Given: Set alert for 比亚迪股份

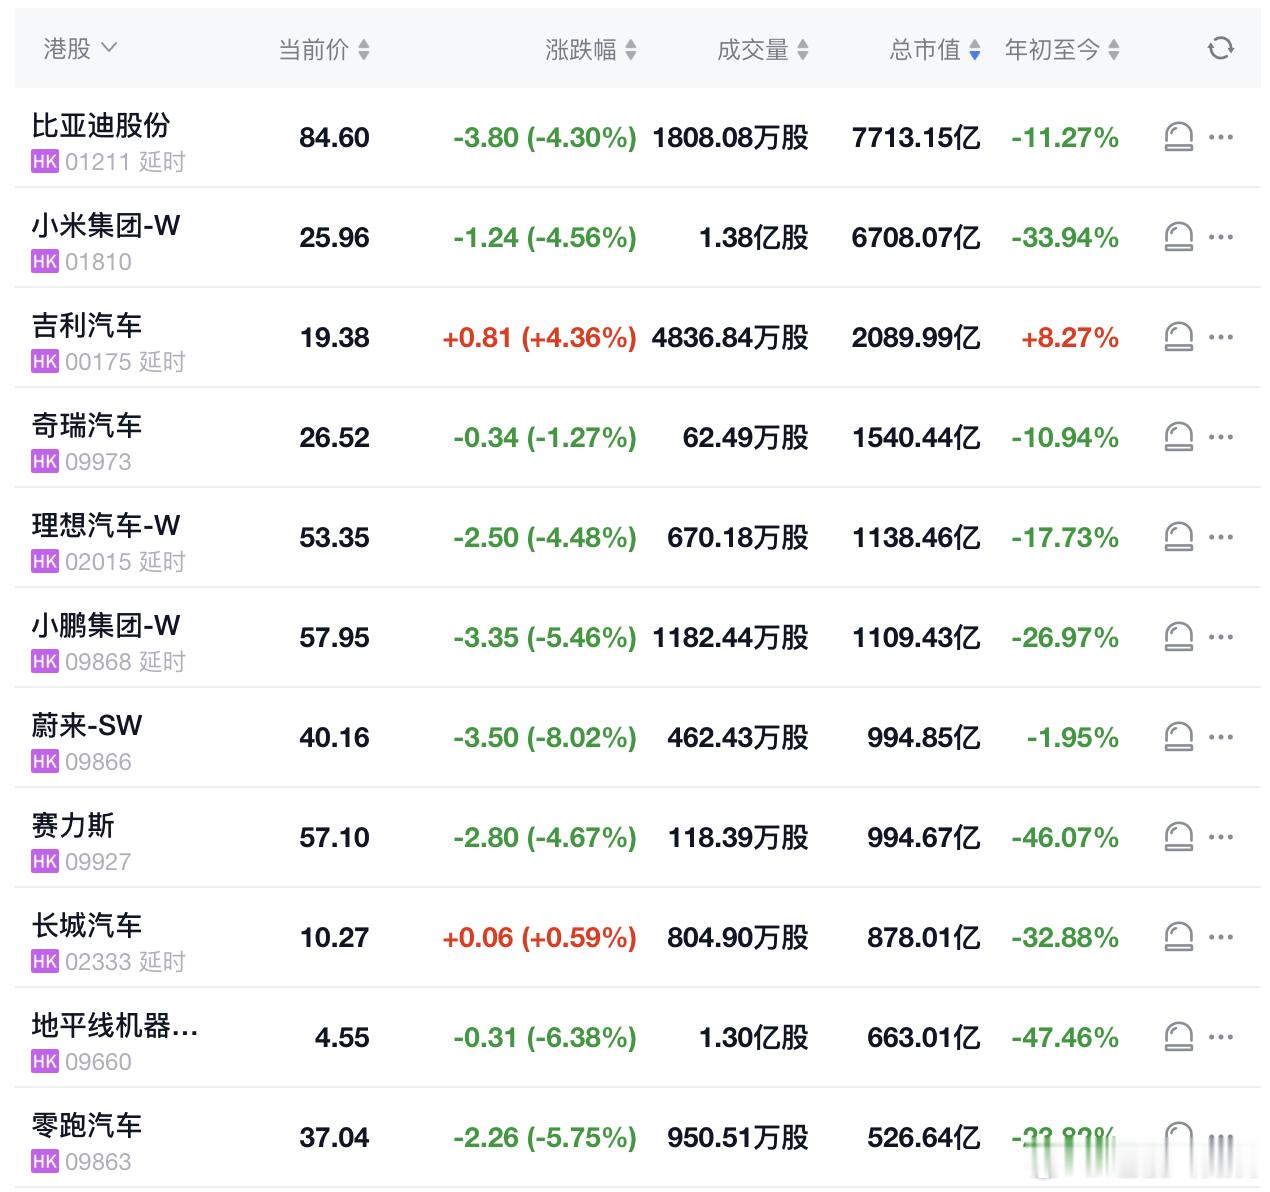Looking at the screenshot, I should tap(1179, 137).
